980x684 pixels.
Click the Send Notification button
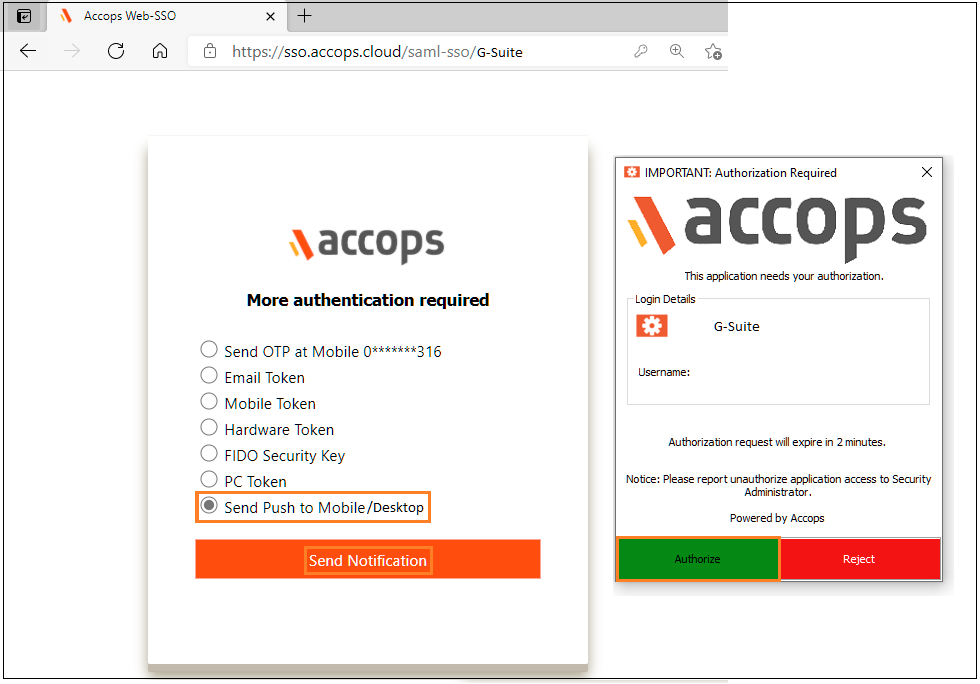pyautogui.click(x=368, y=560)
